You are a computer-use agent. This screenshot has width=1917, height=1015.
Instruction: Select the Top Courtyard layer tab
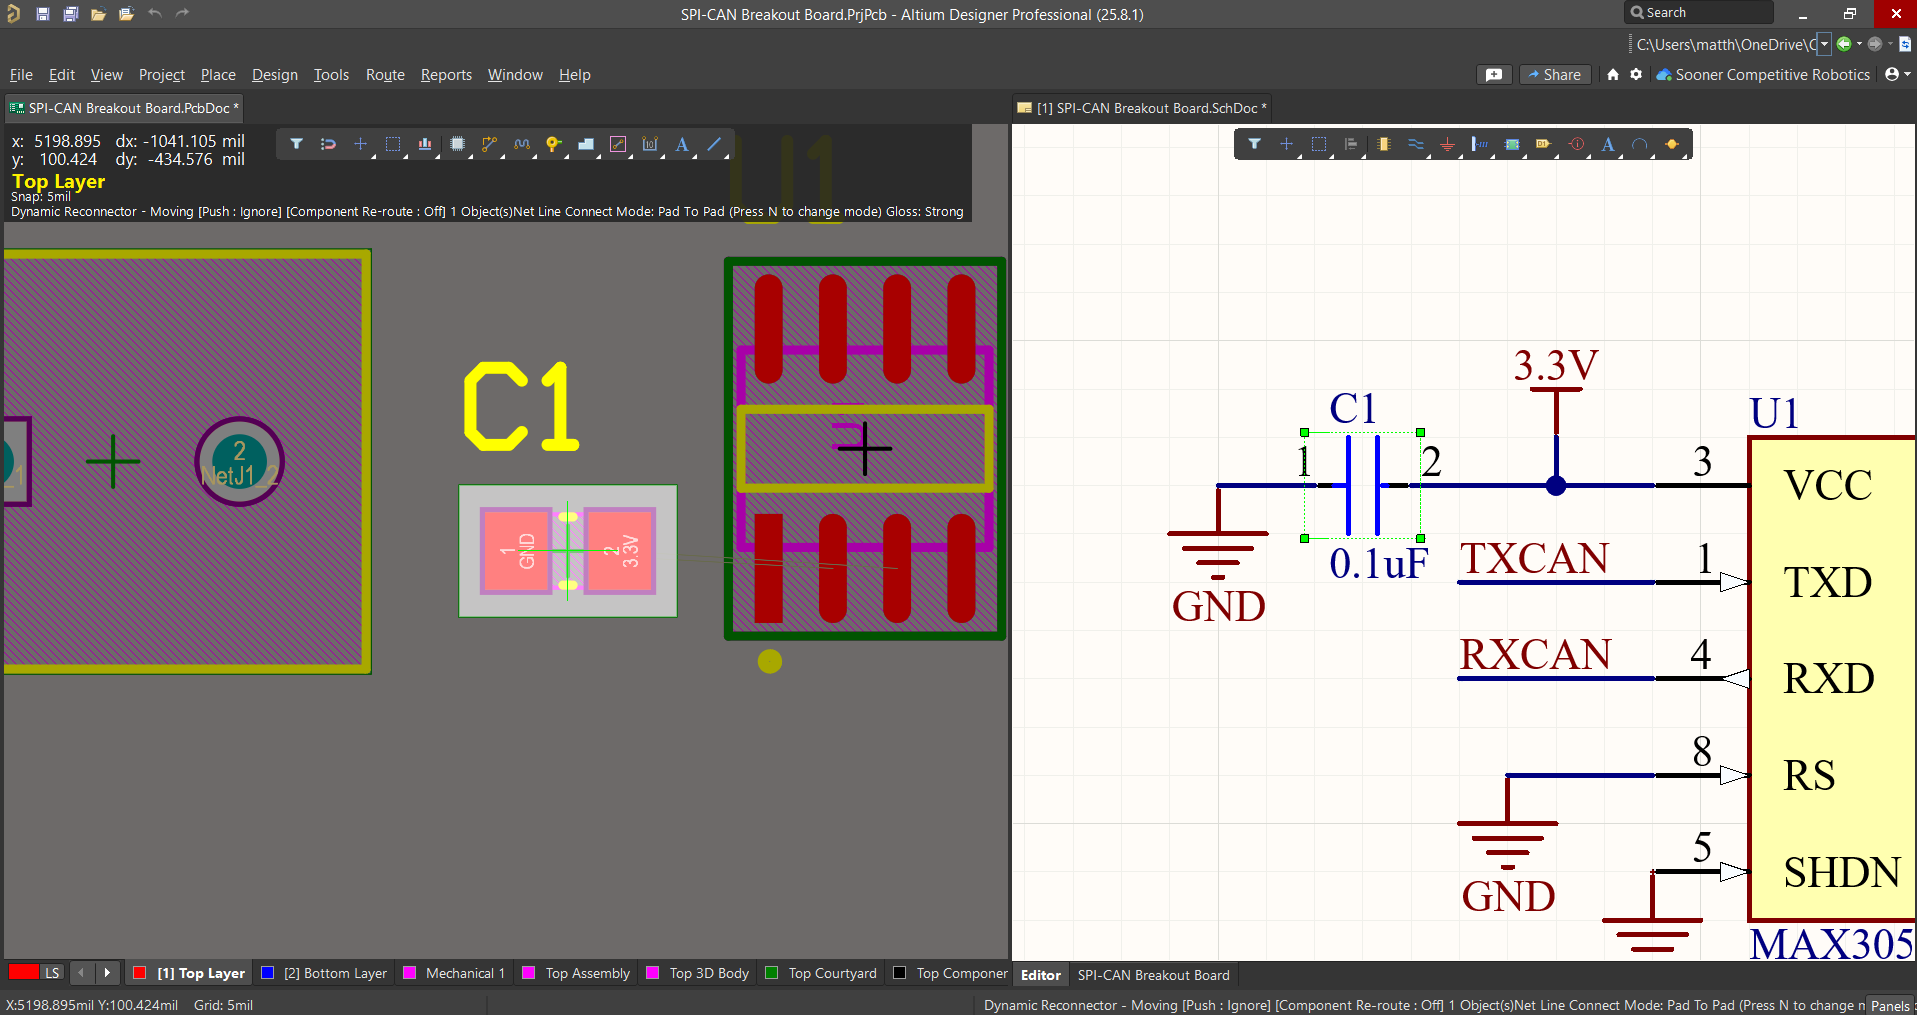821,973
